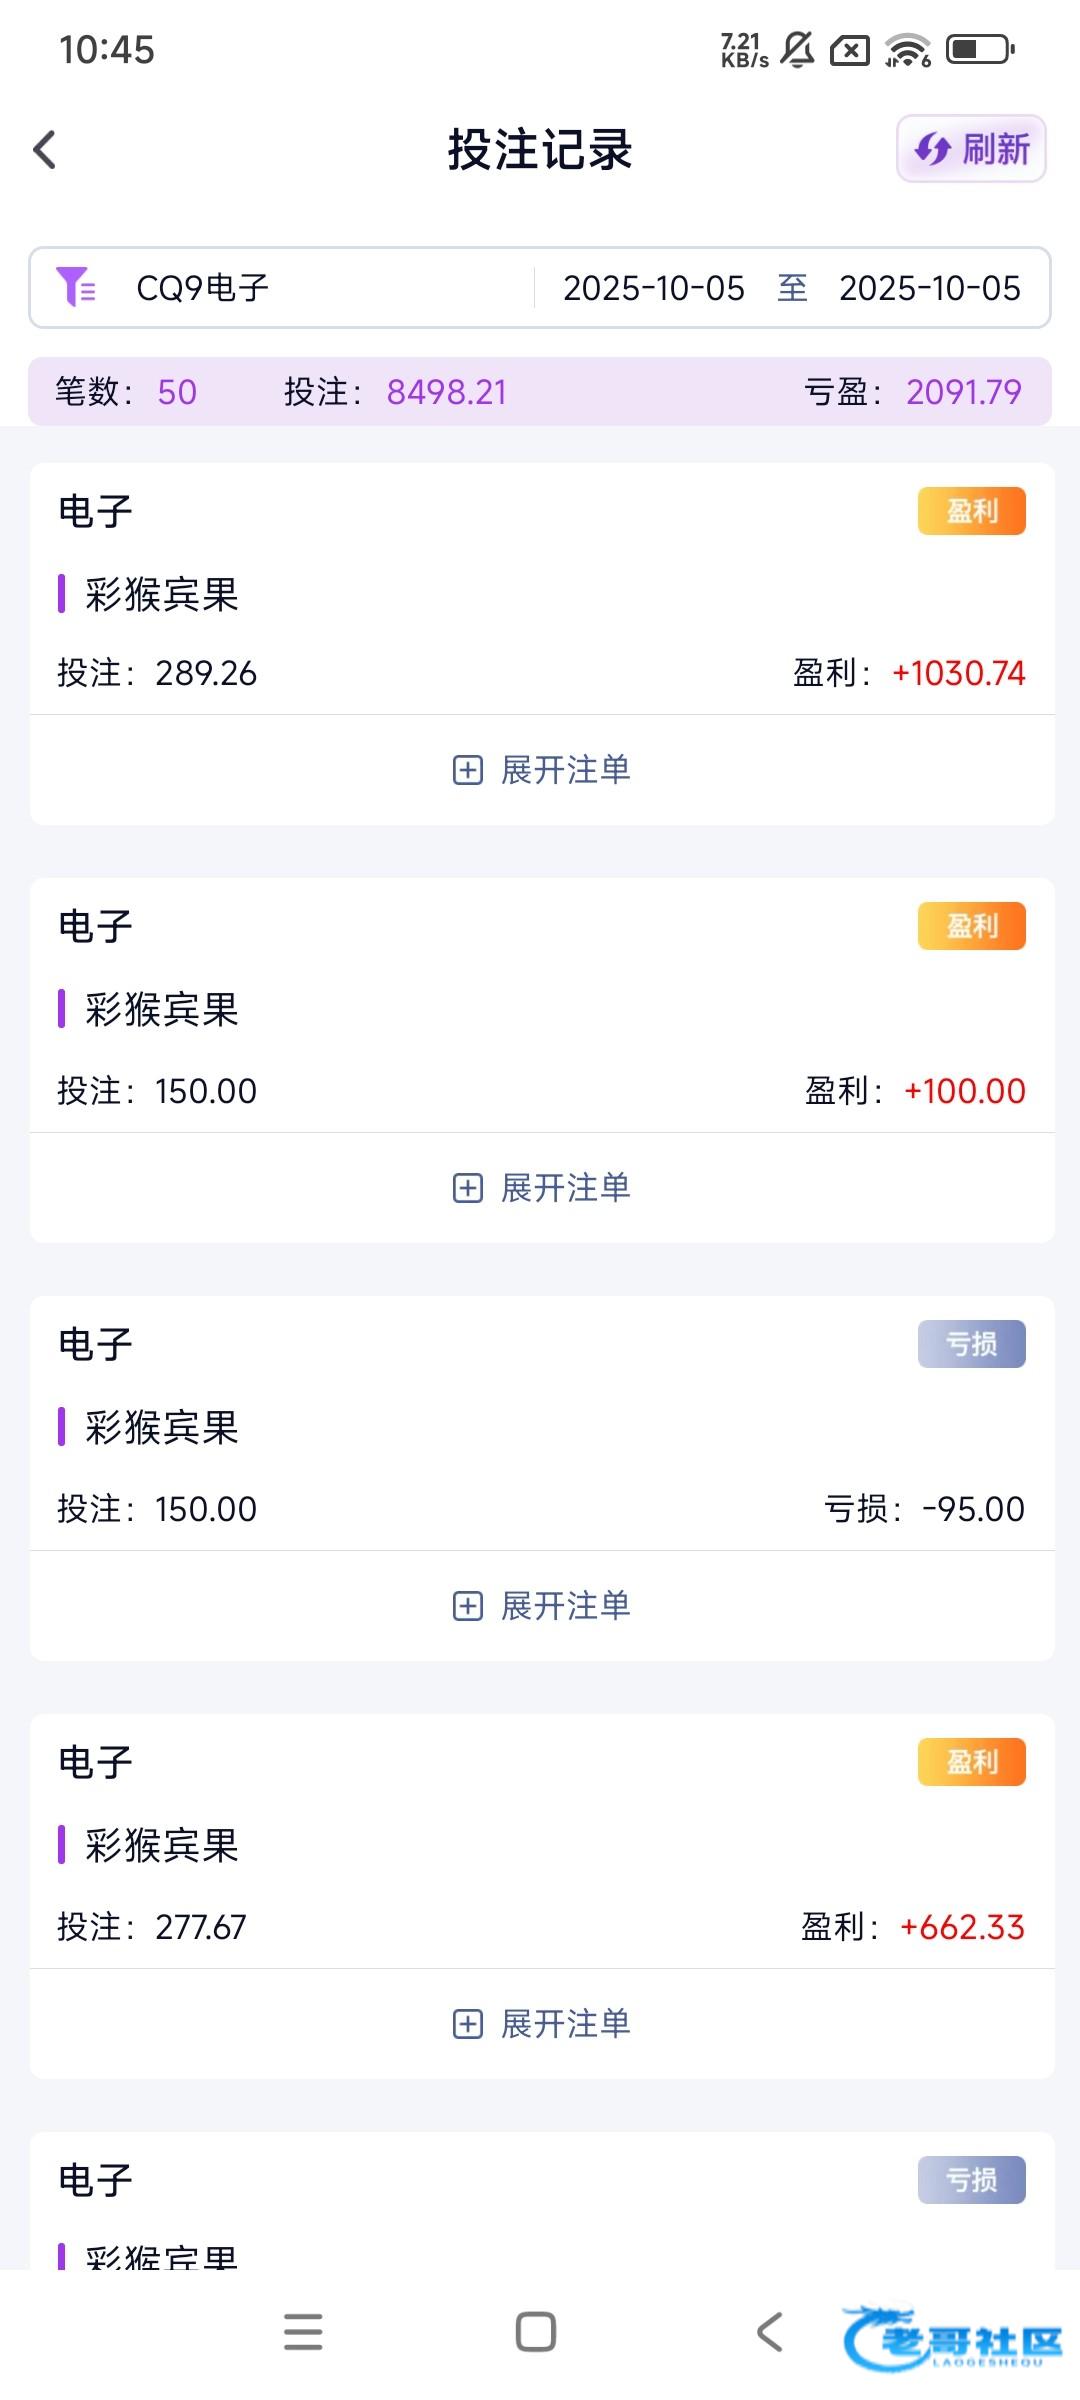Tap plus icon in first record's 展开注单

(468, 770)
